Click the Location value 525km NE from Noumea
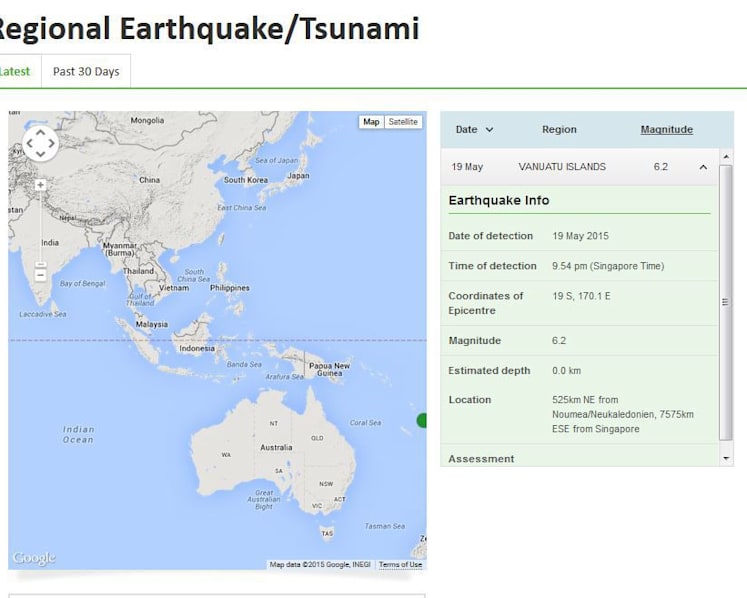The width and height of the screenshot is (747, 598). tap(623, 414)
